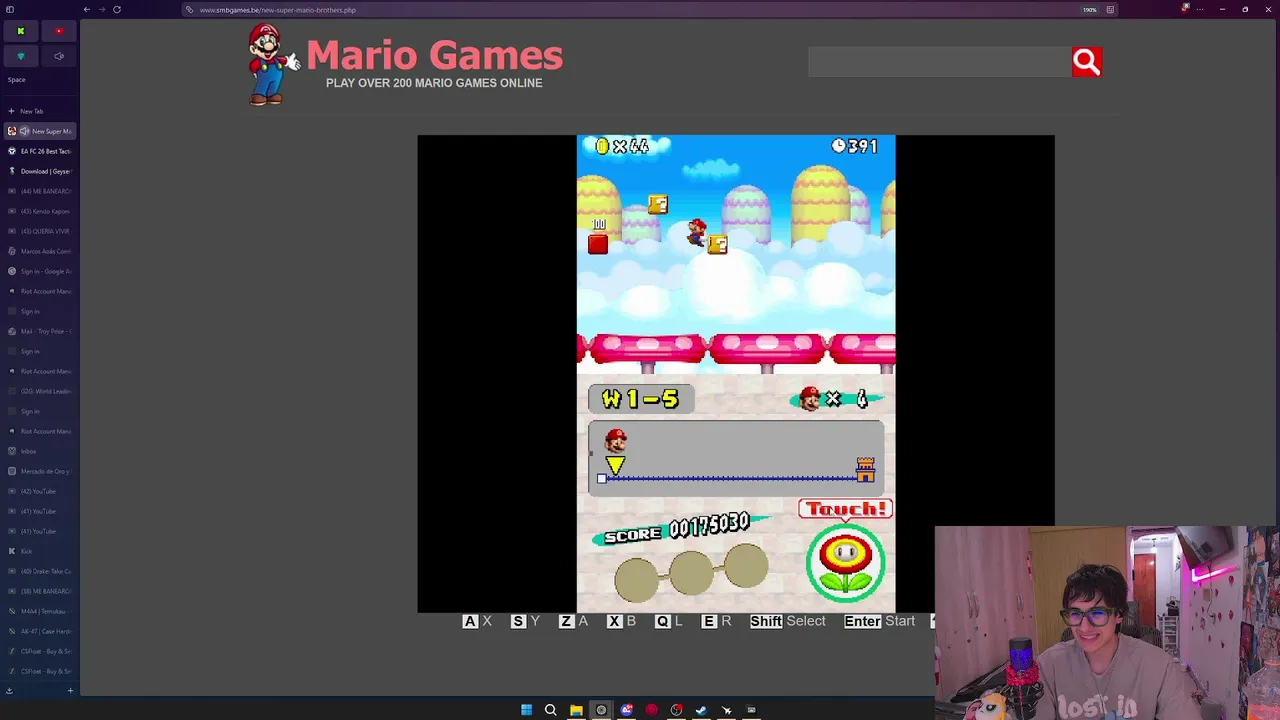Image resolution: width=1280 pixels, height=720 pixels.
Task: Open Steam from the taskbar
Action: [701, 710]
